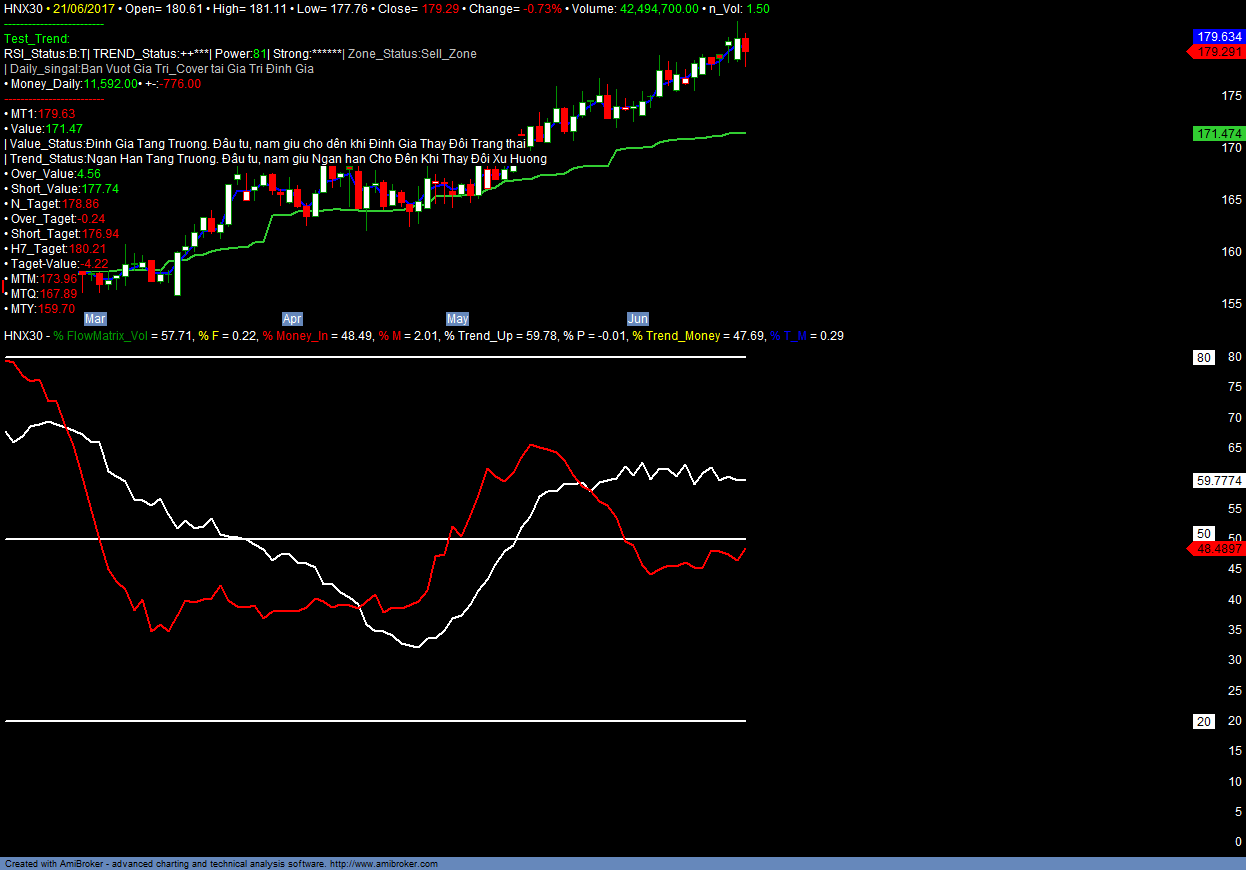The height and width of the screenshot is (870, 1246).
Task: Click the % FlowMatrix_Vol indicator title
Action: click(x=100, y=336)
